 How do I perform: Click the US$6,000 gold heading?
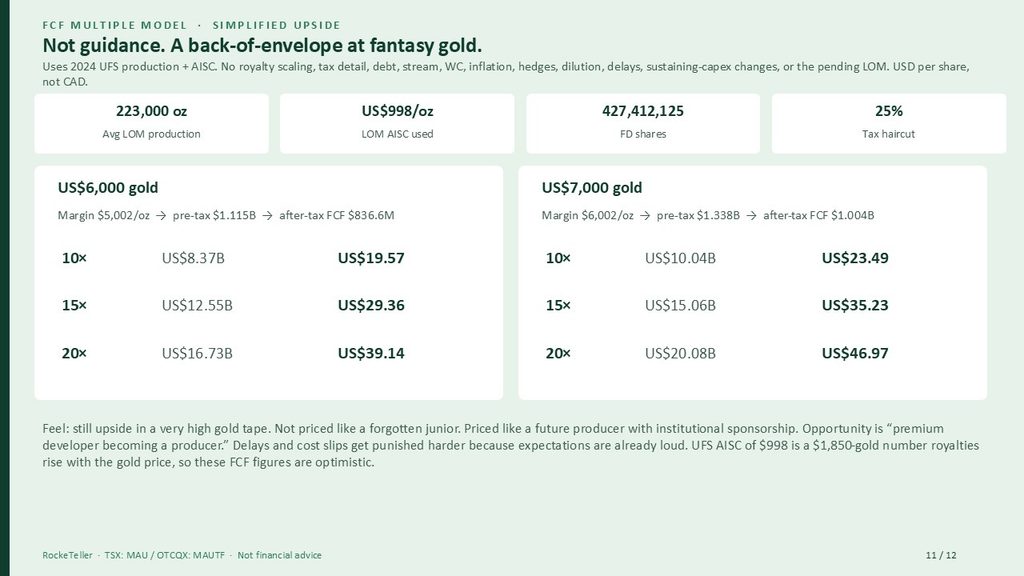point(108,187)
